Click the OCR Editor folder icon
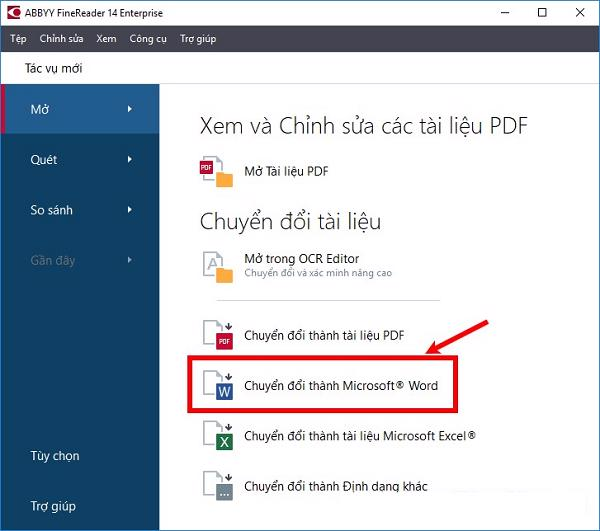This screenshot has height=531, width=600. (x=217, y=265)
